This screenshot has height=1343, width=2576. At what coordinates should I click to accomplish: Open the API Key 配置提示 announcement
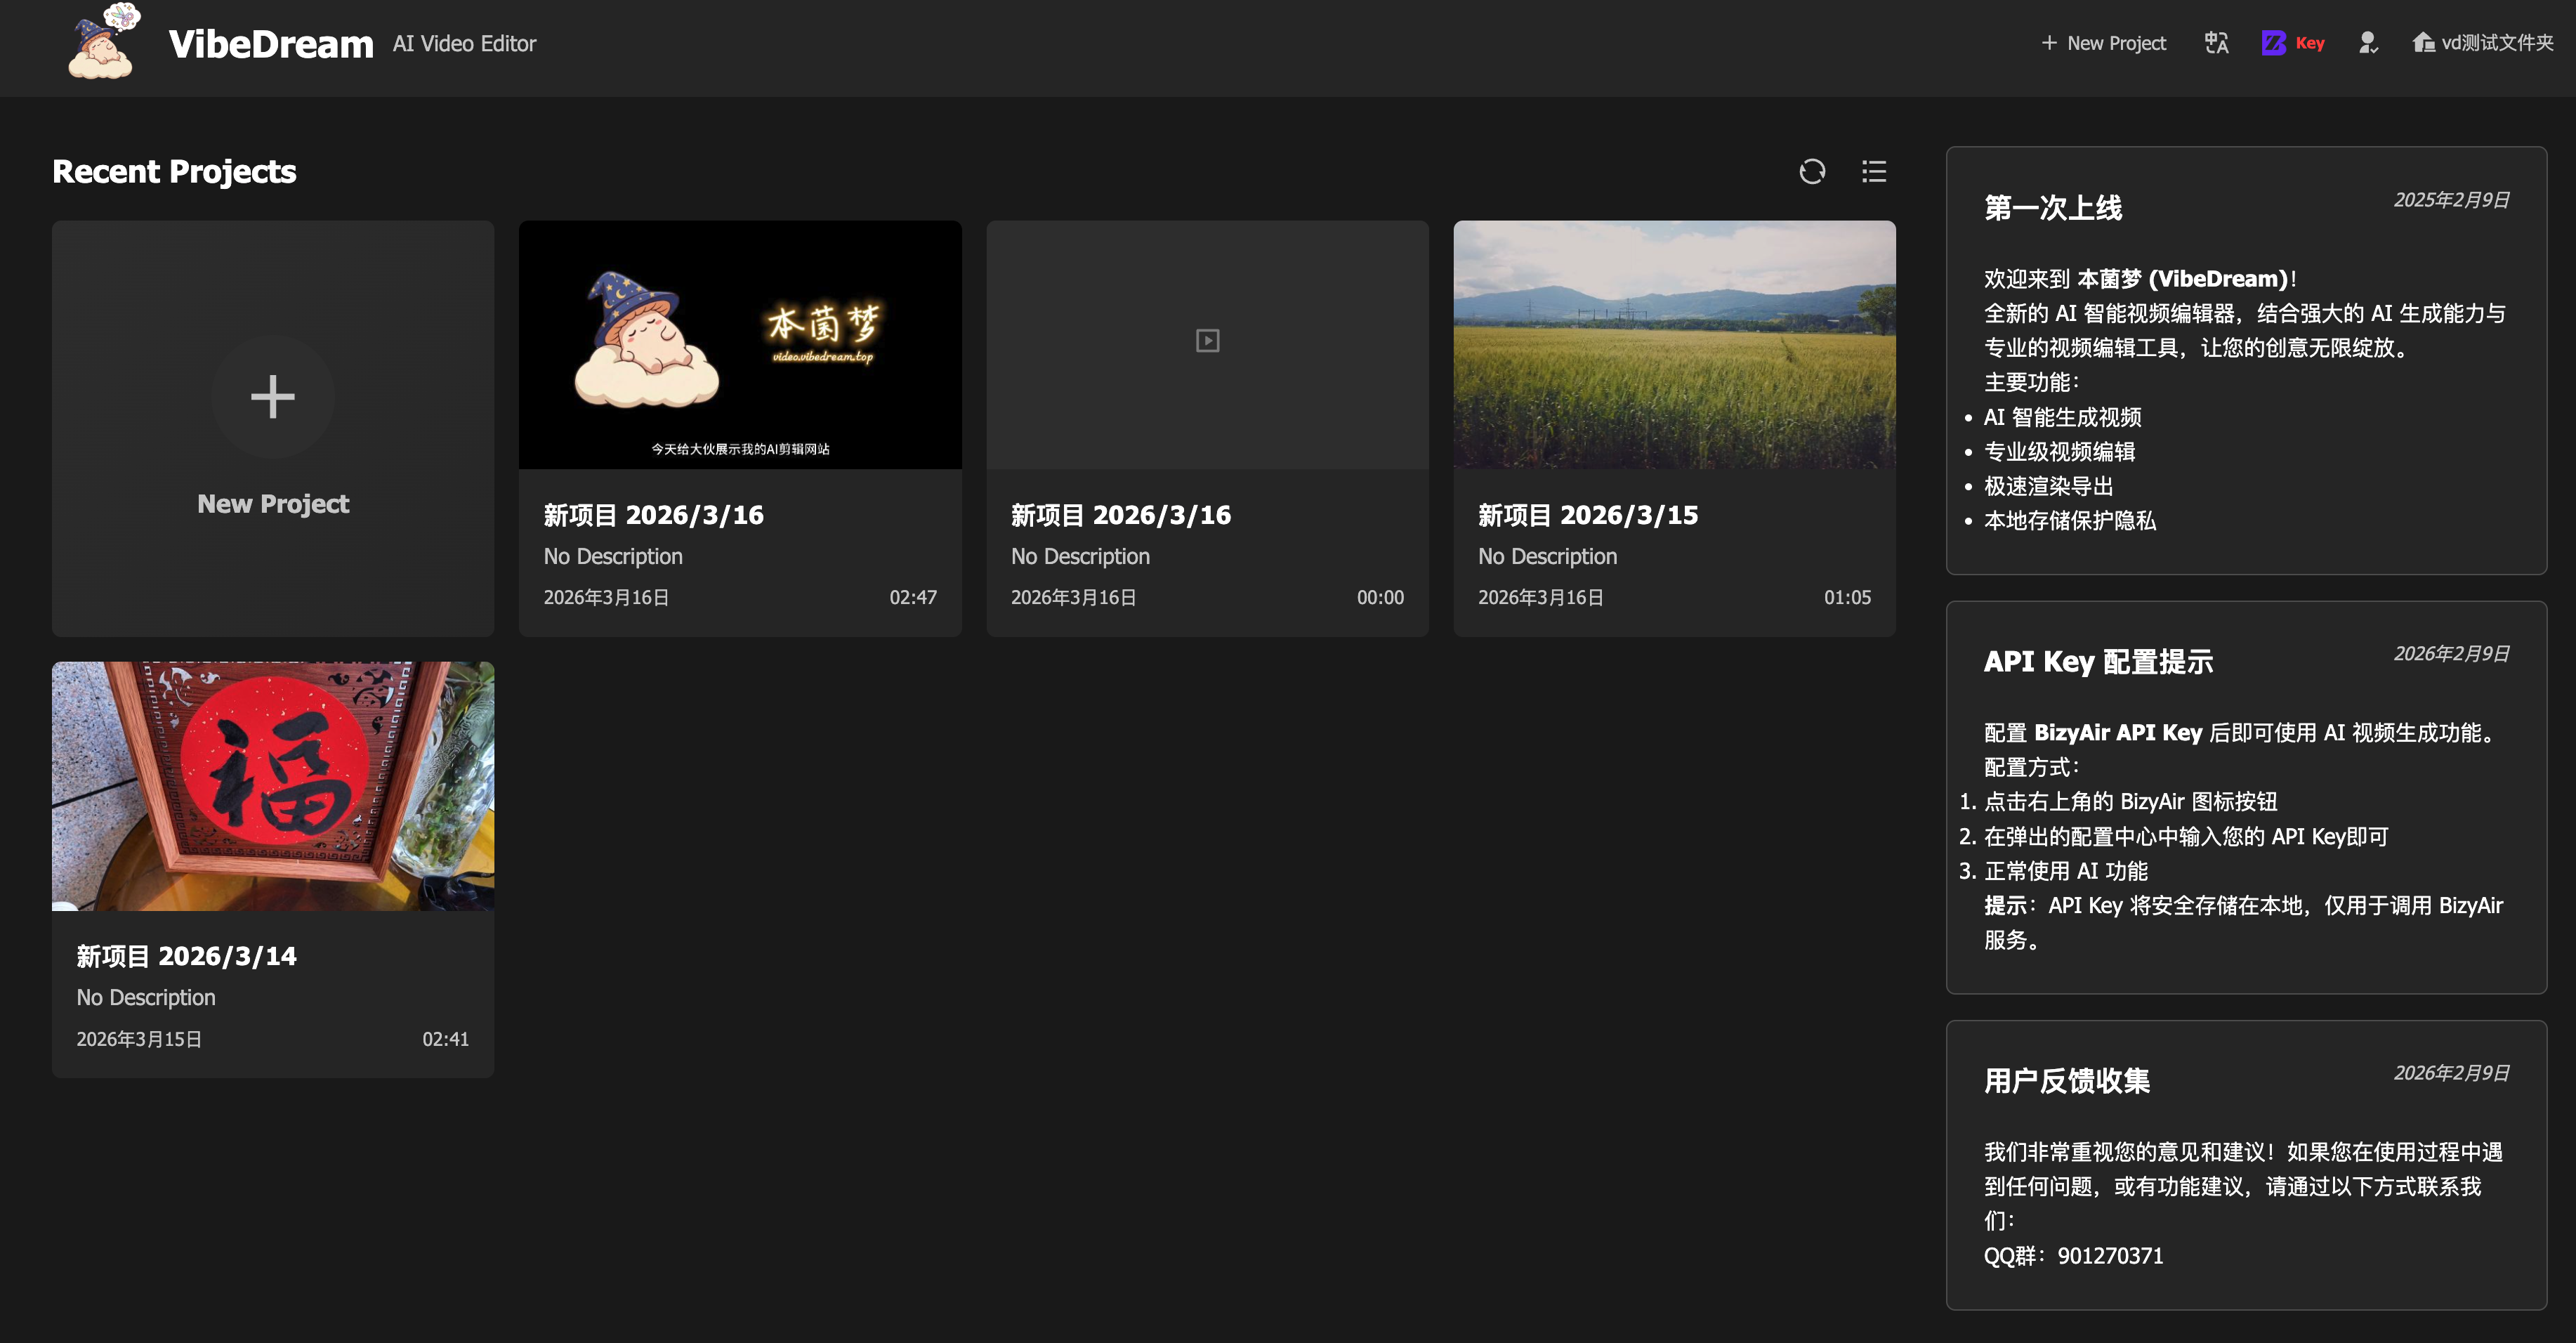click(x=2245, y=797)
